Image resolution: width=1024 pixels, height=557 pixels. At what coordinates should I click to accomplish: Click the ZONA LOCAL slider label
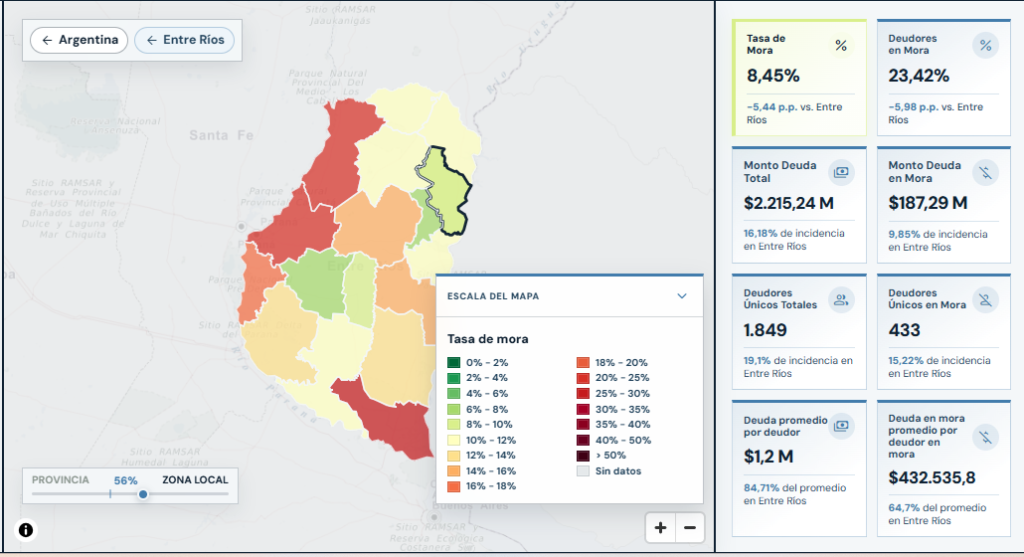[195, 480]
